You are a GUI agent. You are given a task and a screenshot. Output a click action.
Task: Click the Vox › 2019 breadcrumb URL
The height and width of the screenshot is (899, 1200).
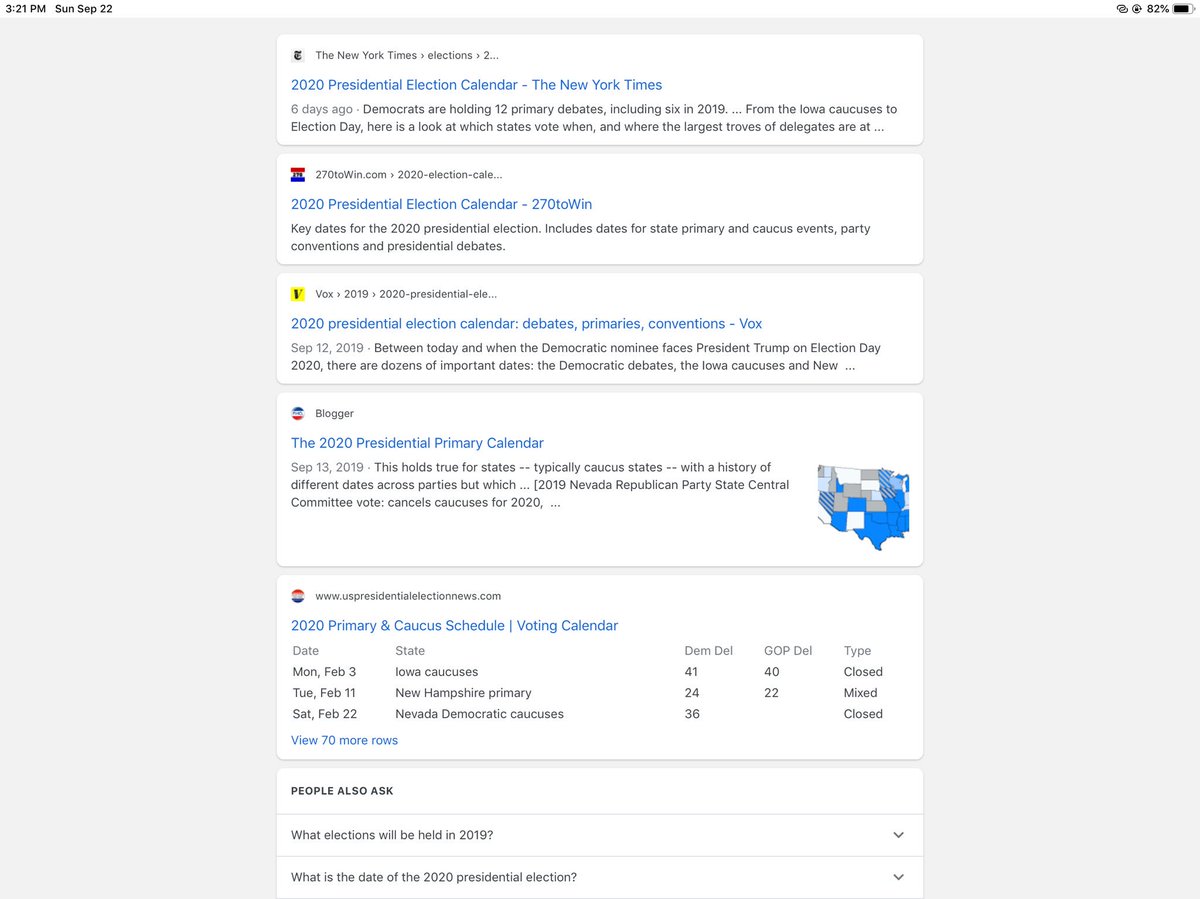(x=405, y=294)
